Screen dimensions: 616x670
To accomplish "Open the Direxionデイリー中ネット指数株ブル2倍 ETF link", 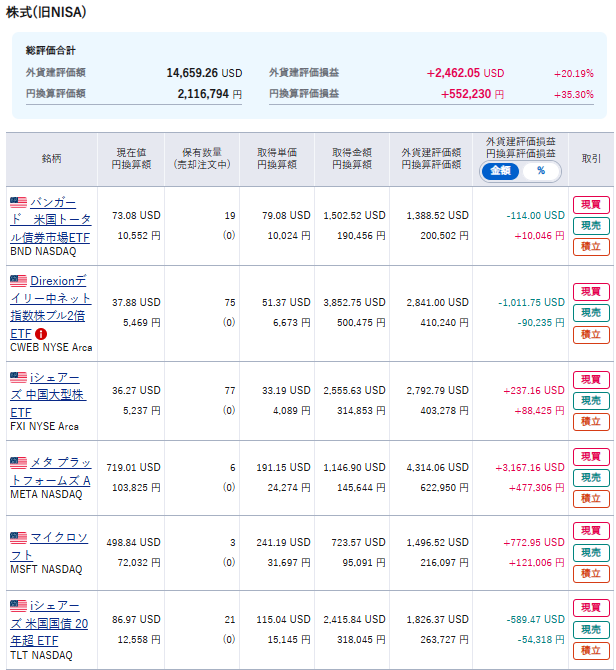I will (50, 307).
